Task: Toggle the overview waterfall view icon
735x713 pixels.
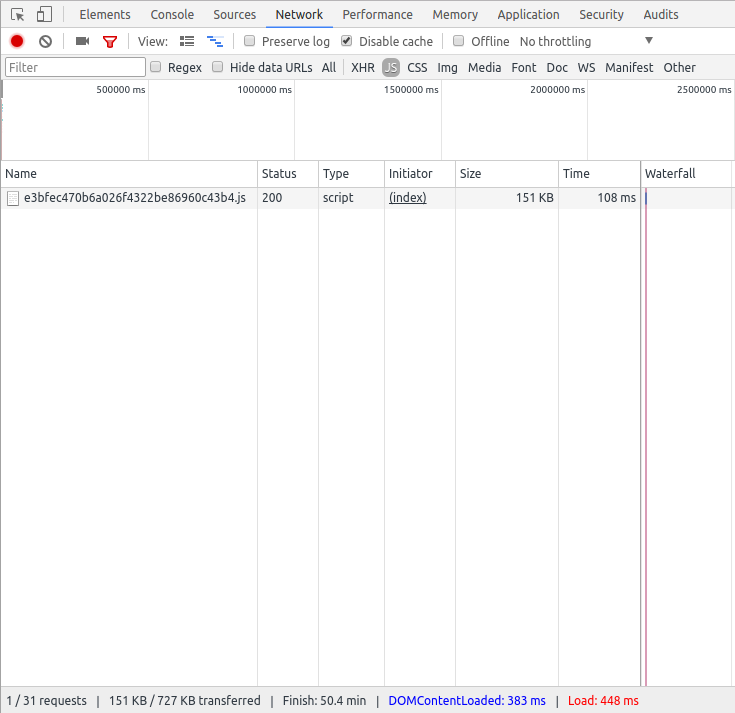Action: (214, 41)
